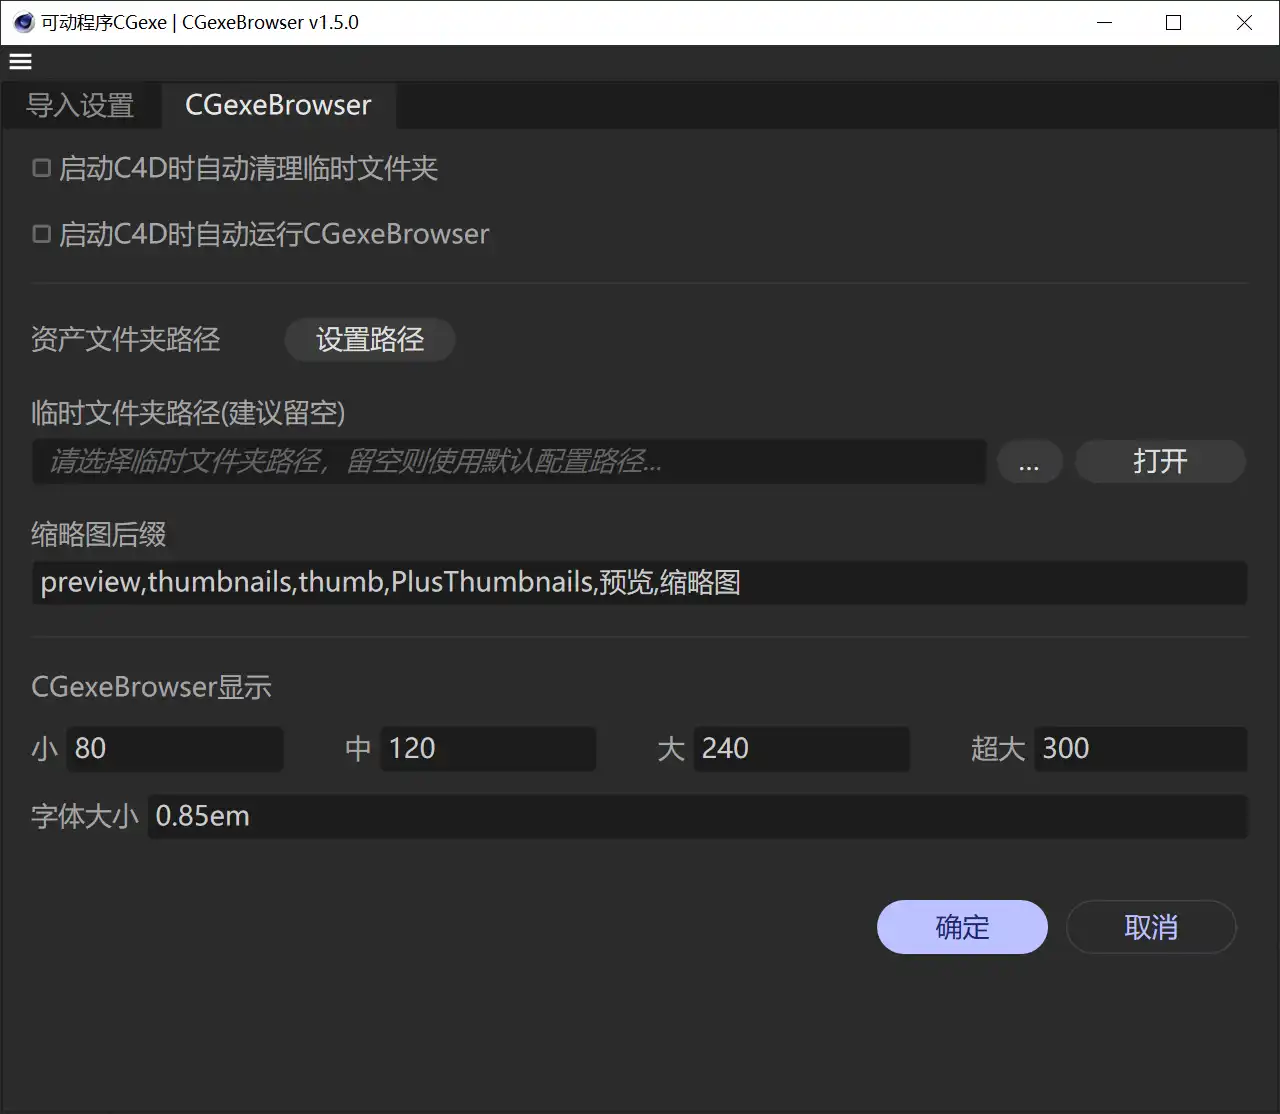Image resolution: width=1280 pixels, height=1114 pixels.
Task: Click the Cinema 4D app icon in title bar
Action: (x=22, y=22)
